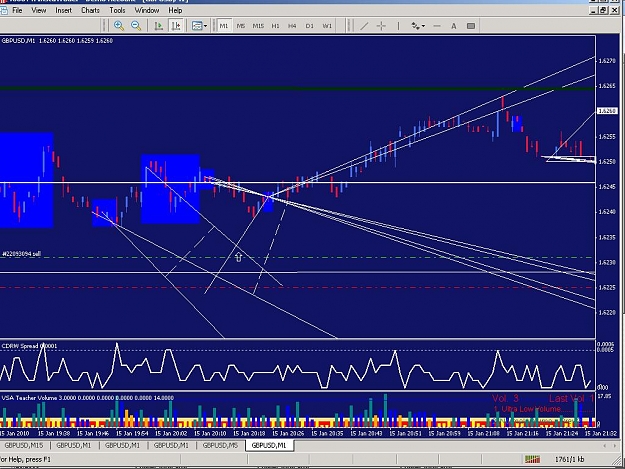Switch to the GBPUSD,M5 chart tab
The image size is (625, 469).
click(x=220, y=445)
